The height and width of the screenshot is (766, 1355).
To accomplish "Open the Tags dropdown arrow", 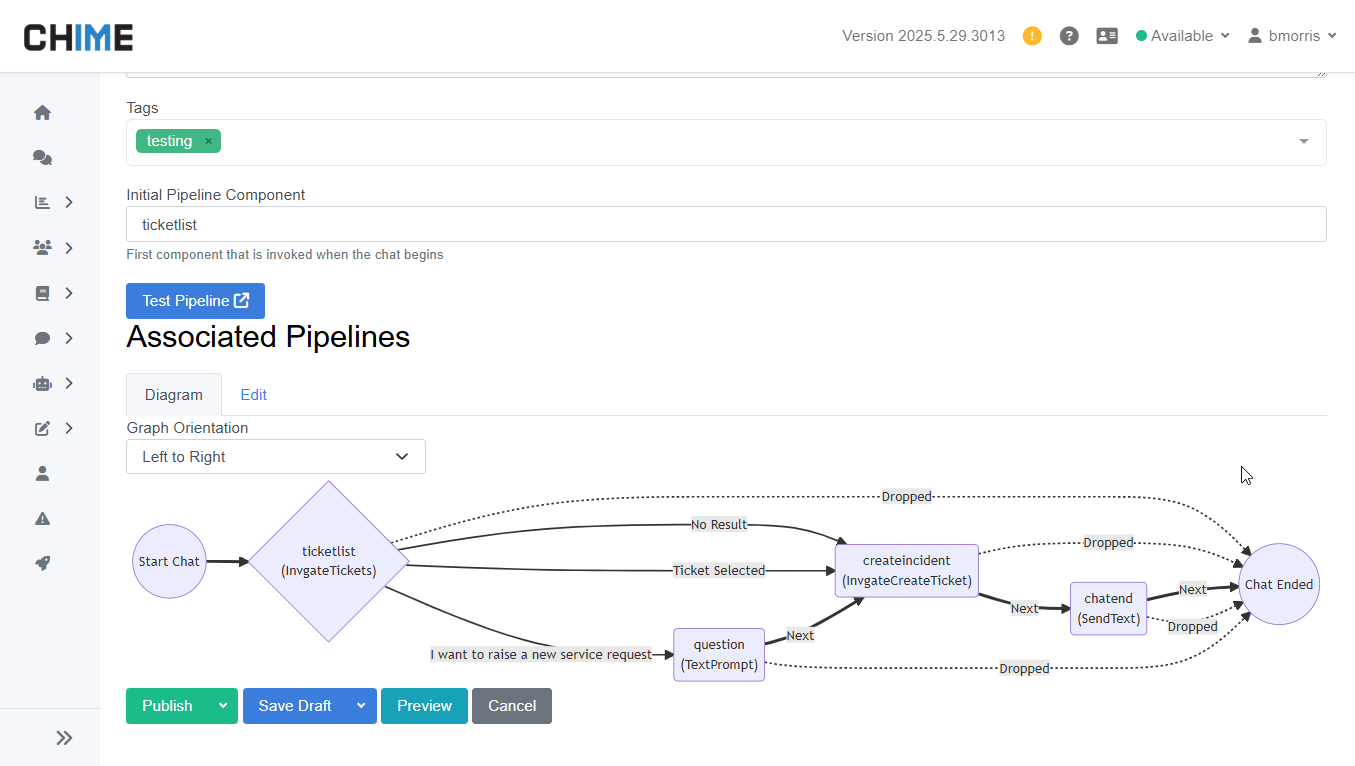I will click(1303, 142).
